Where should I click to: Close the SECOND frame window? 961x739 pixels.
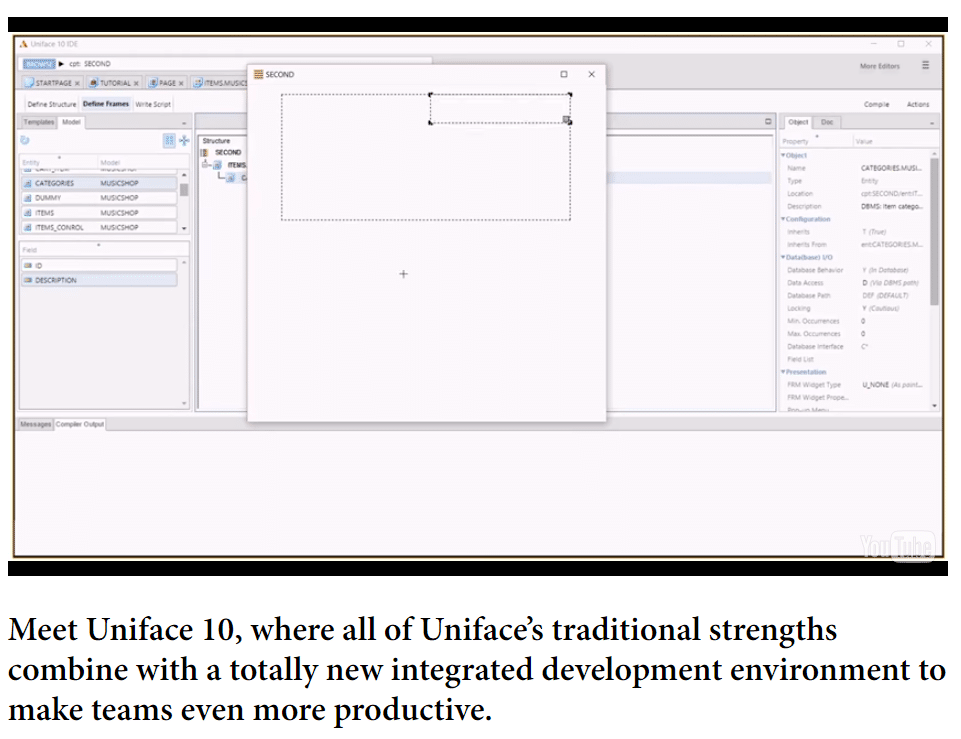[591, 74]
